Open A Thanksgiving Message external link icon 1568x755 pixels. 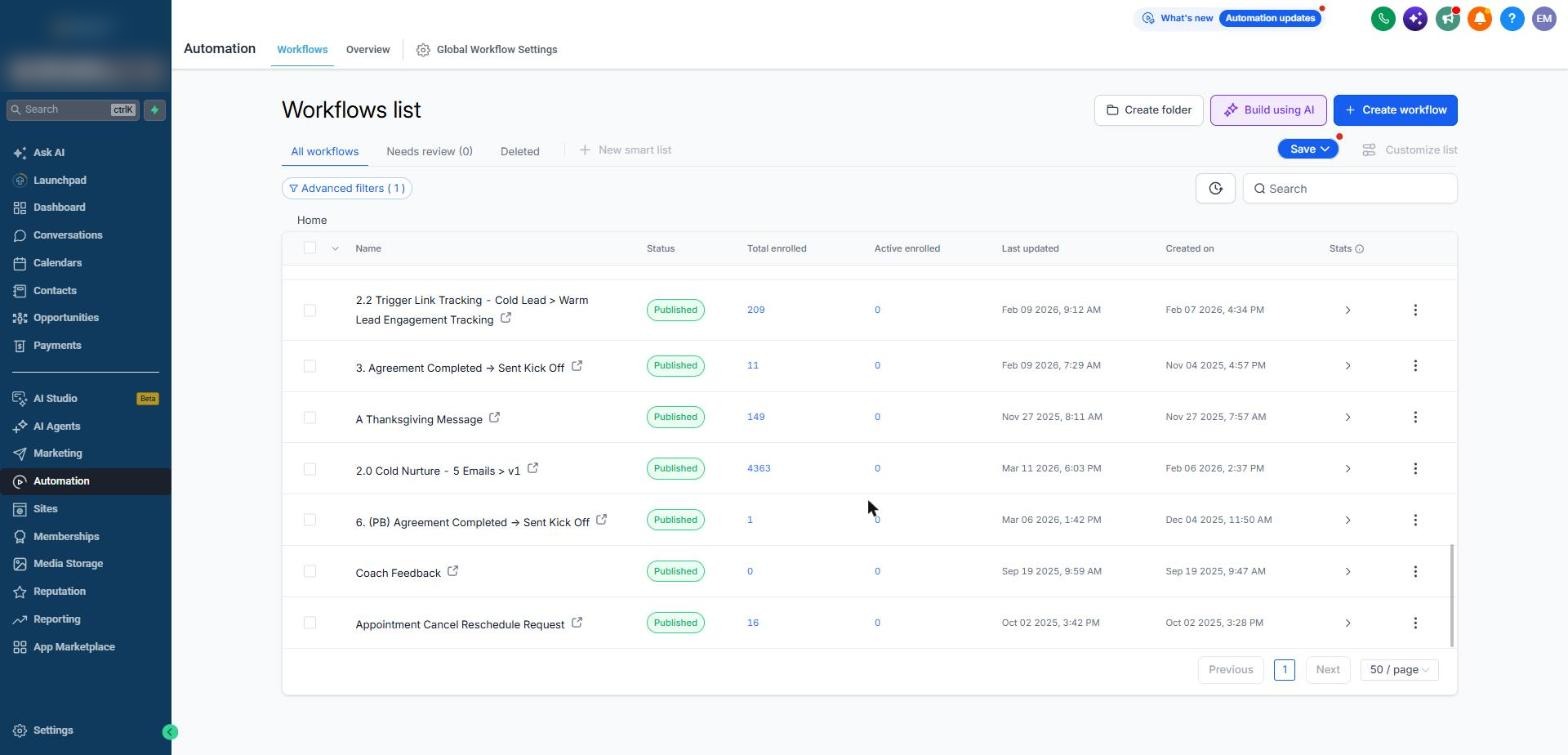tap(494, 417)
